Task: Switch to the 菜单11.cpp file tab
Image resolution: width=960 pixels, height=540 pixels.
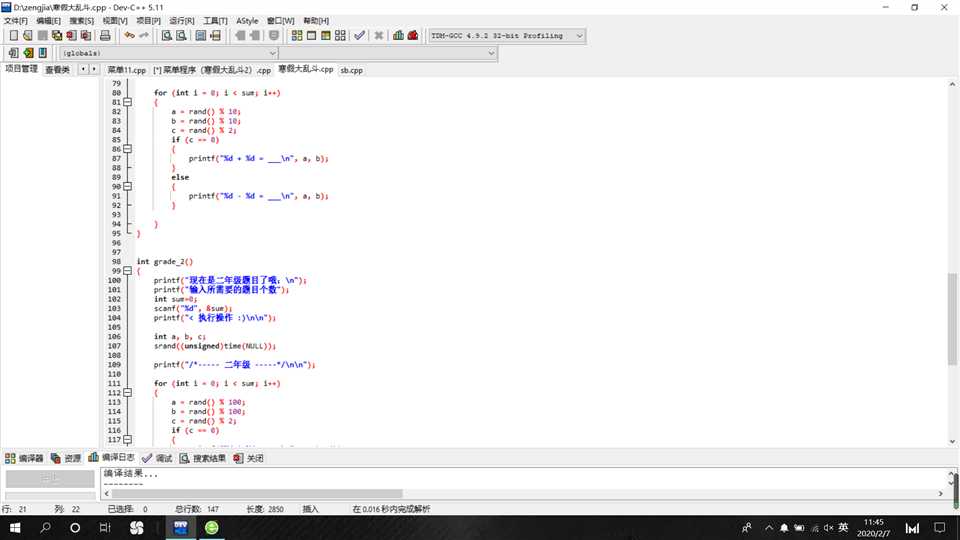Action: coord(127,70)
